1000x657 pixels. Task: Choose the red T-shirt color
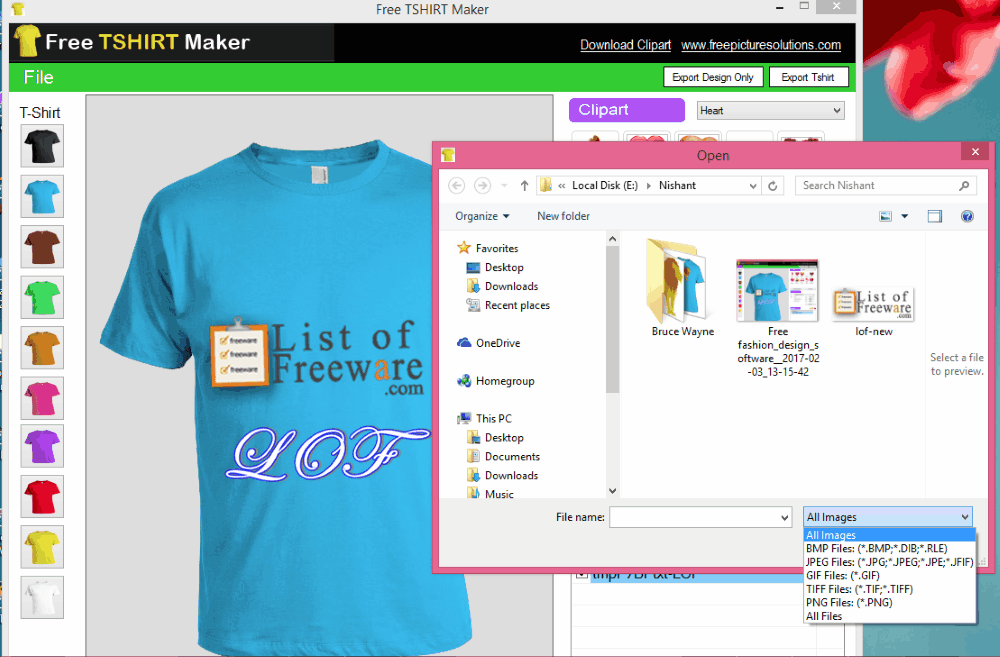pyautogui.click(x=42, y=496)
